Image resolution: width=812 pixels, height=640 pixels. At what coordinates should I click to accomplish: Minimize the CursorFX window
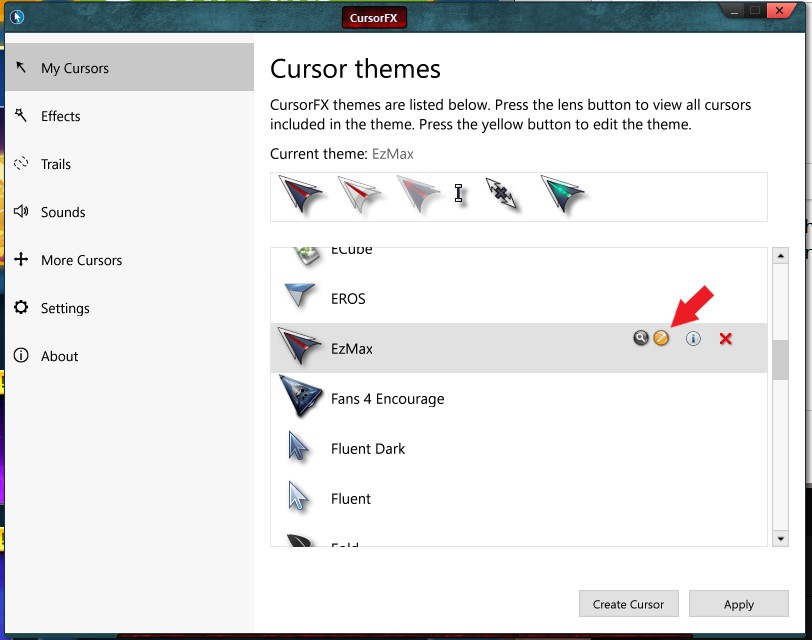coord(734,11)
